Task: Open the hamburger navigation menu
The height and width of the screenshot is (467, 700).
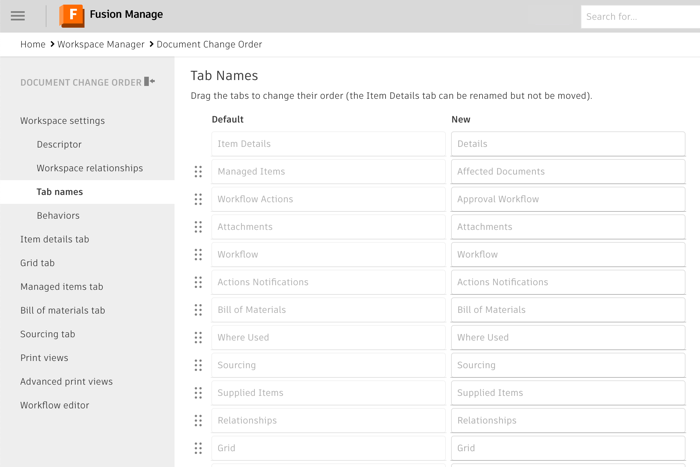Action: pos(18,16)
